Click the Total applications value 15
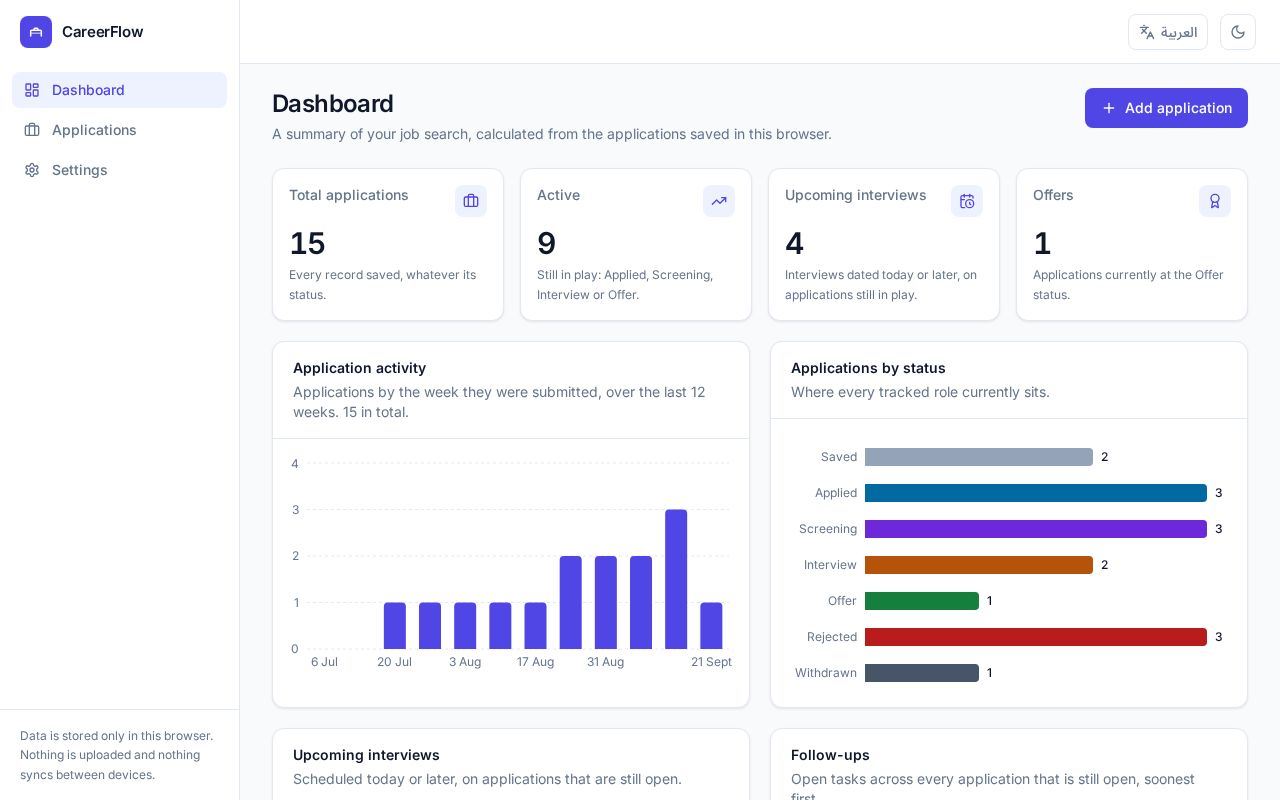Image resolution: width=1280 pixels, height=800 pixels. tap(307, 243)
